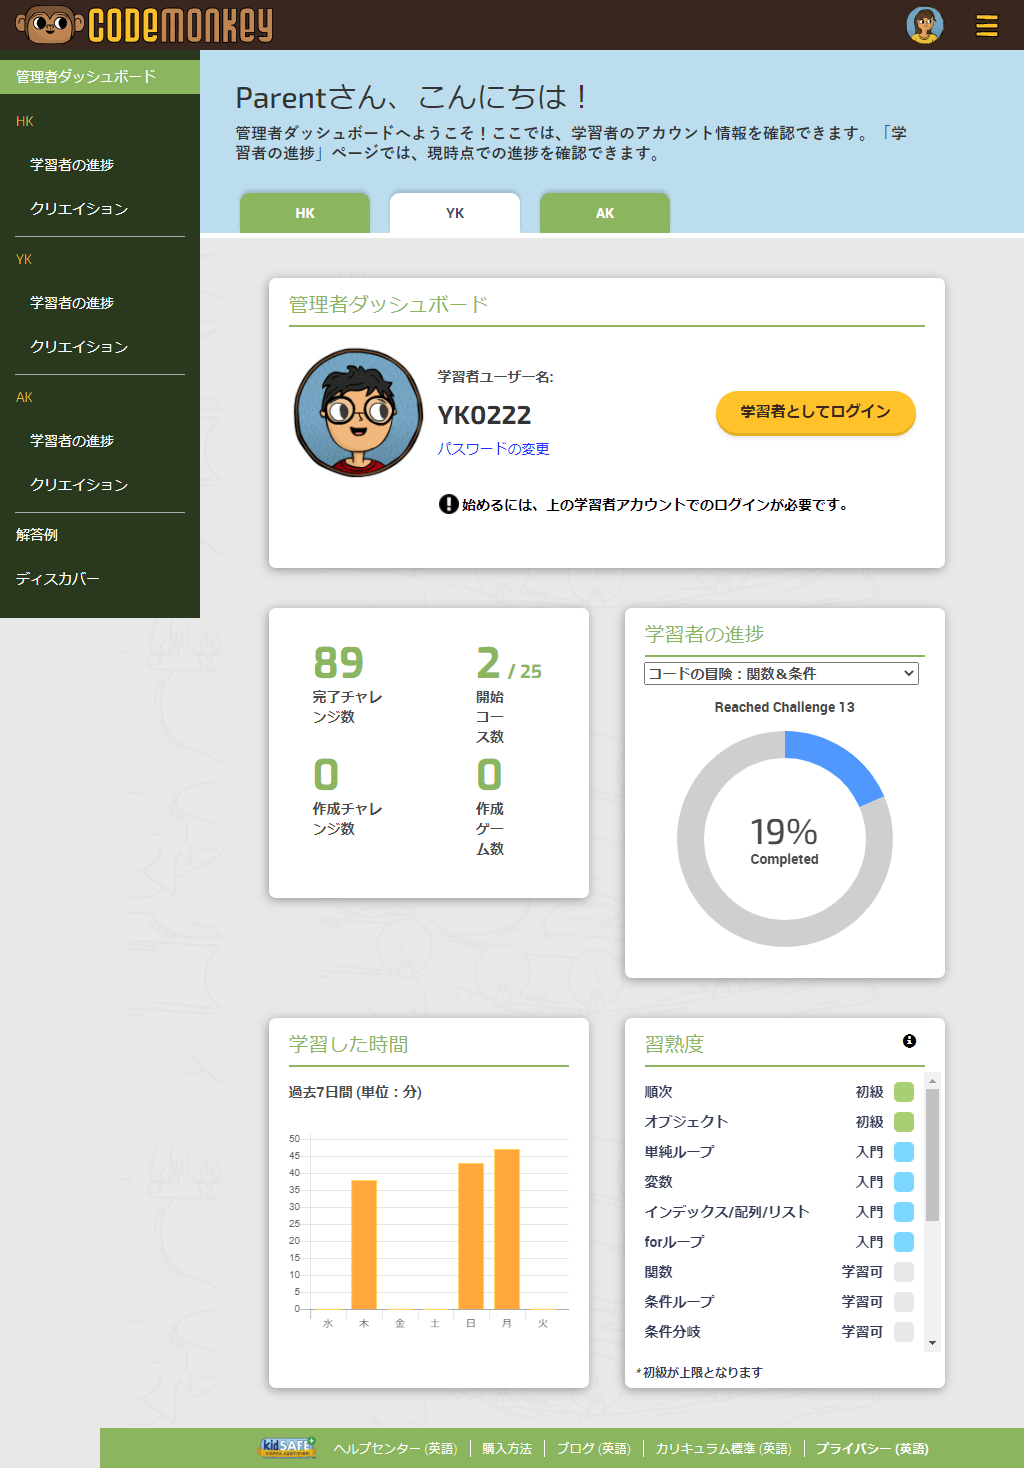This screenshot has height=1468, width=1024.
Task: Click the YK0222 learner profile picture
Action: point(358,412)
